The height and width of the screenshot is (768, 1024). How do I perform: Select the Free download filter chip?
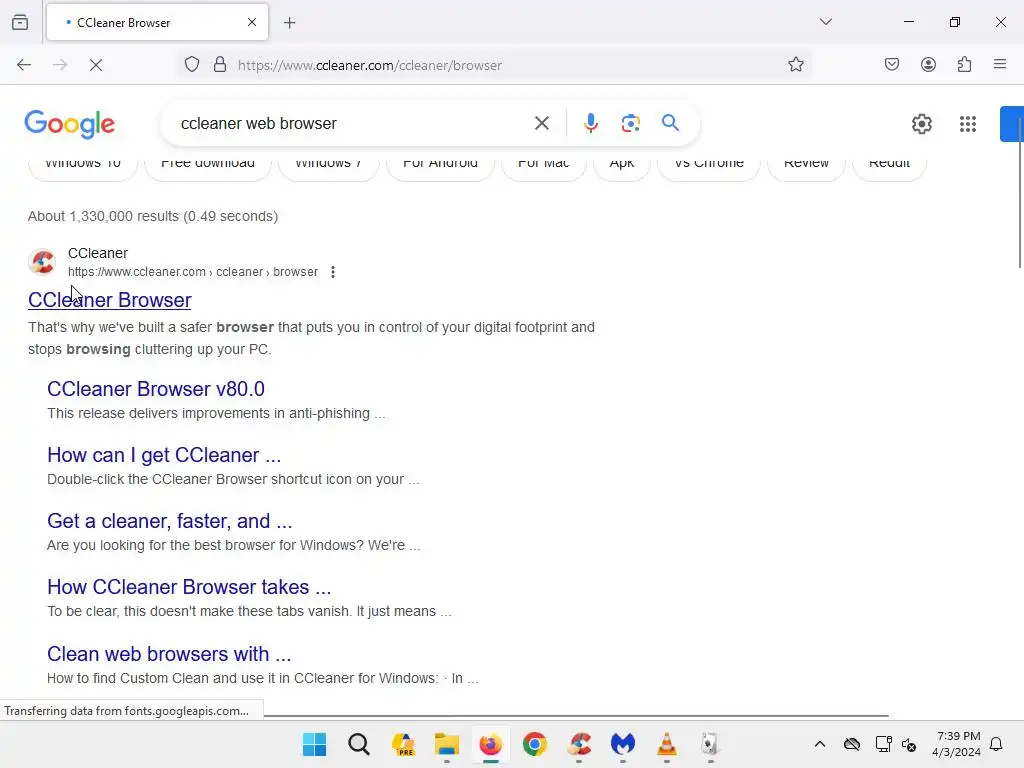(208, 166)
